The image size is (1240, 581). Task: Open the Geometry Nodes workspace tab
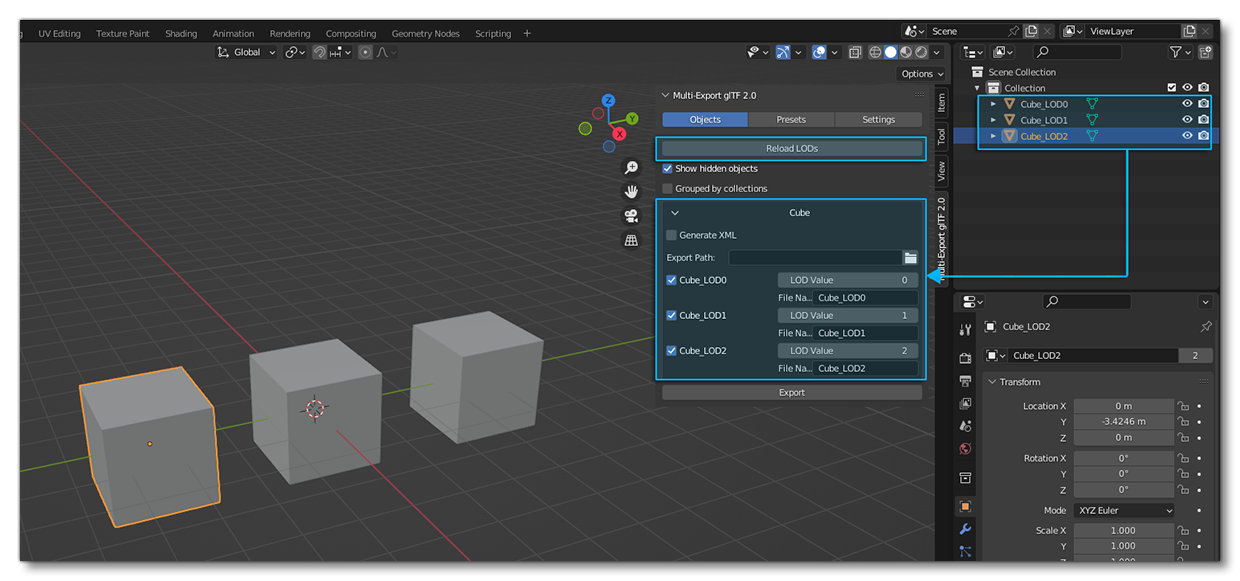coord(425,33)
